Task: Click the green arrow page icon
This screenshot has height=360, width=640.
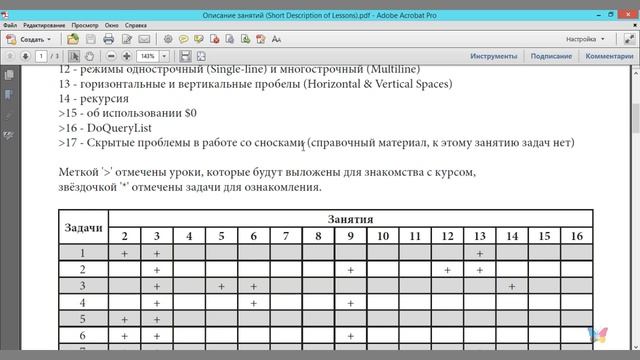Action: pos(245,39)
